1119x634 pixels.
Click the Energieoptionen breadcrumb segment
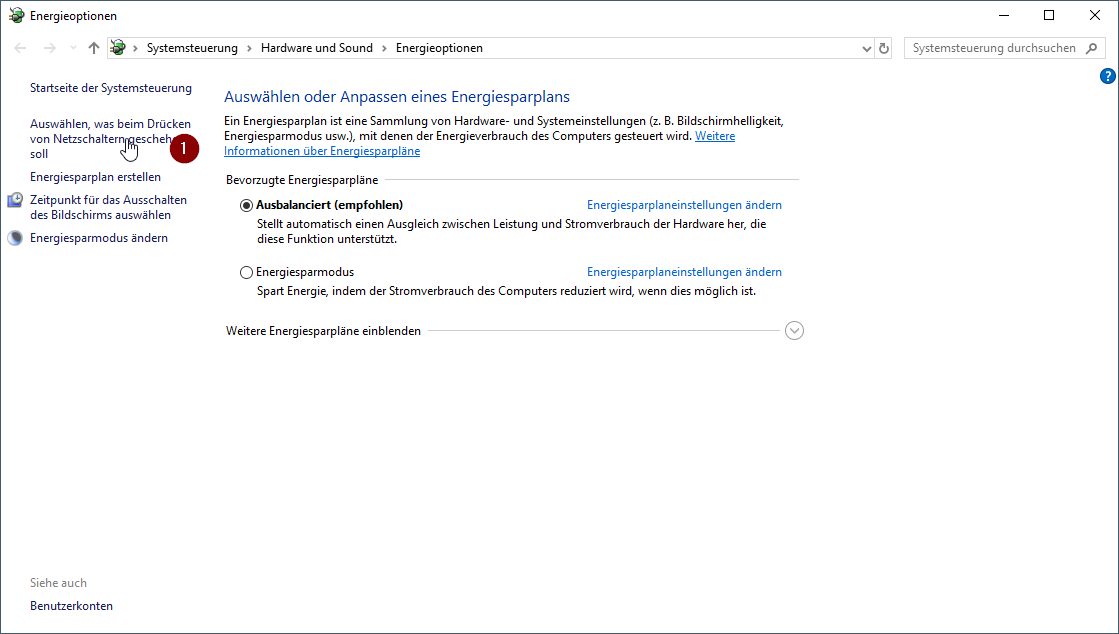440,48
